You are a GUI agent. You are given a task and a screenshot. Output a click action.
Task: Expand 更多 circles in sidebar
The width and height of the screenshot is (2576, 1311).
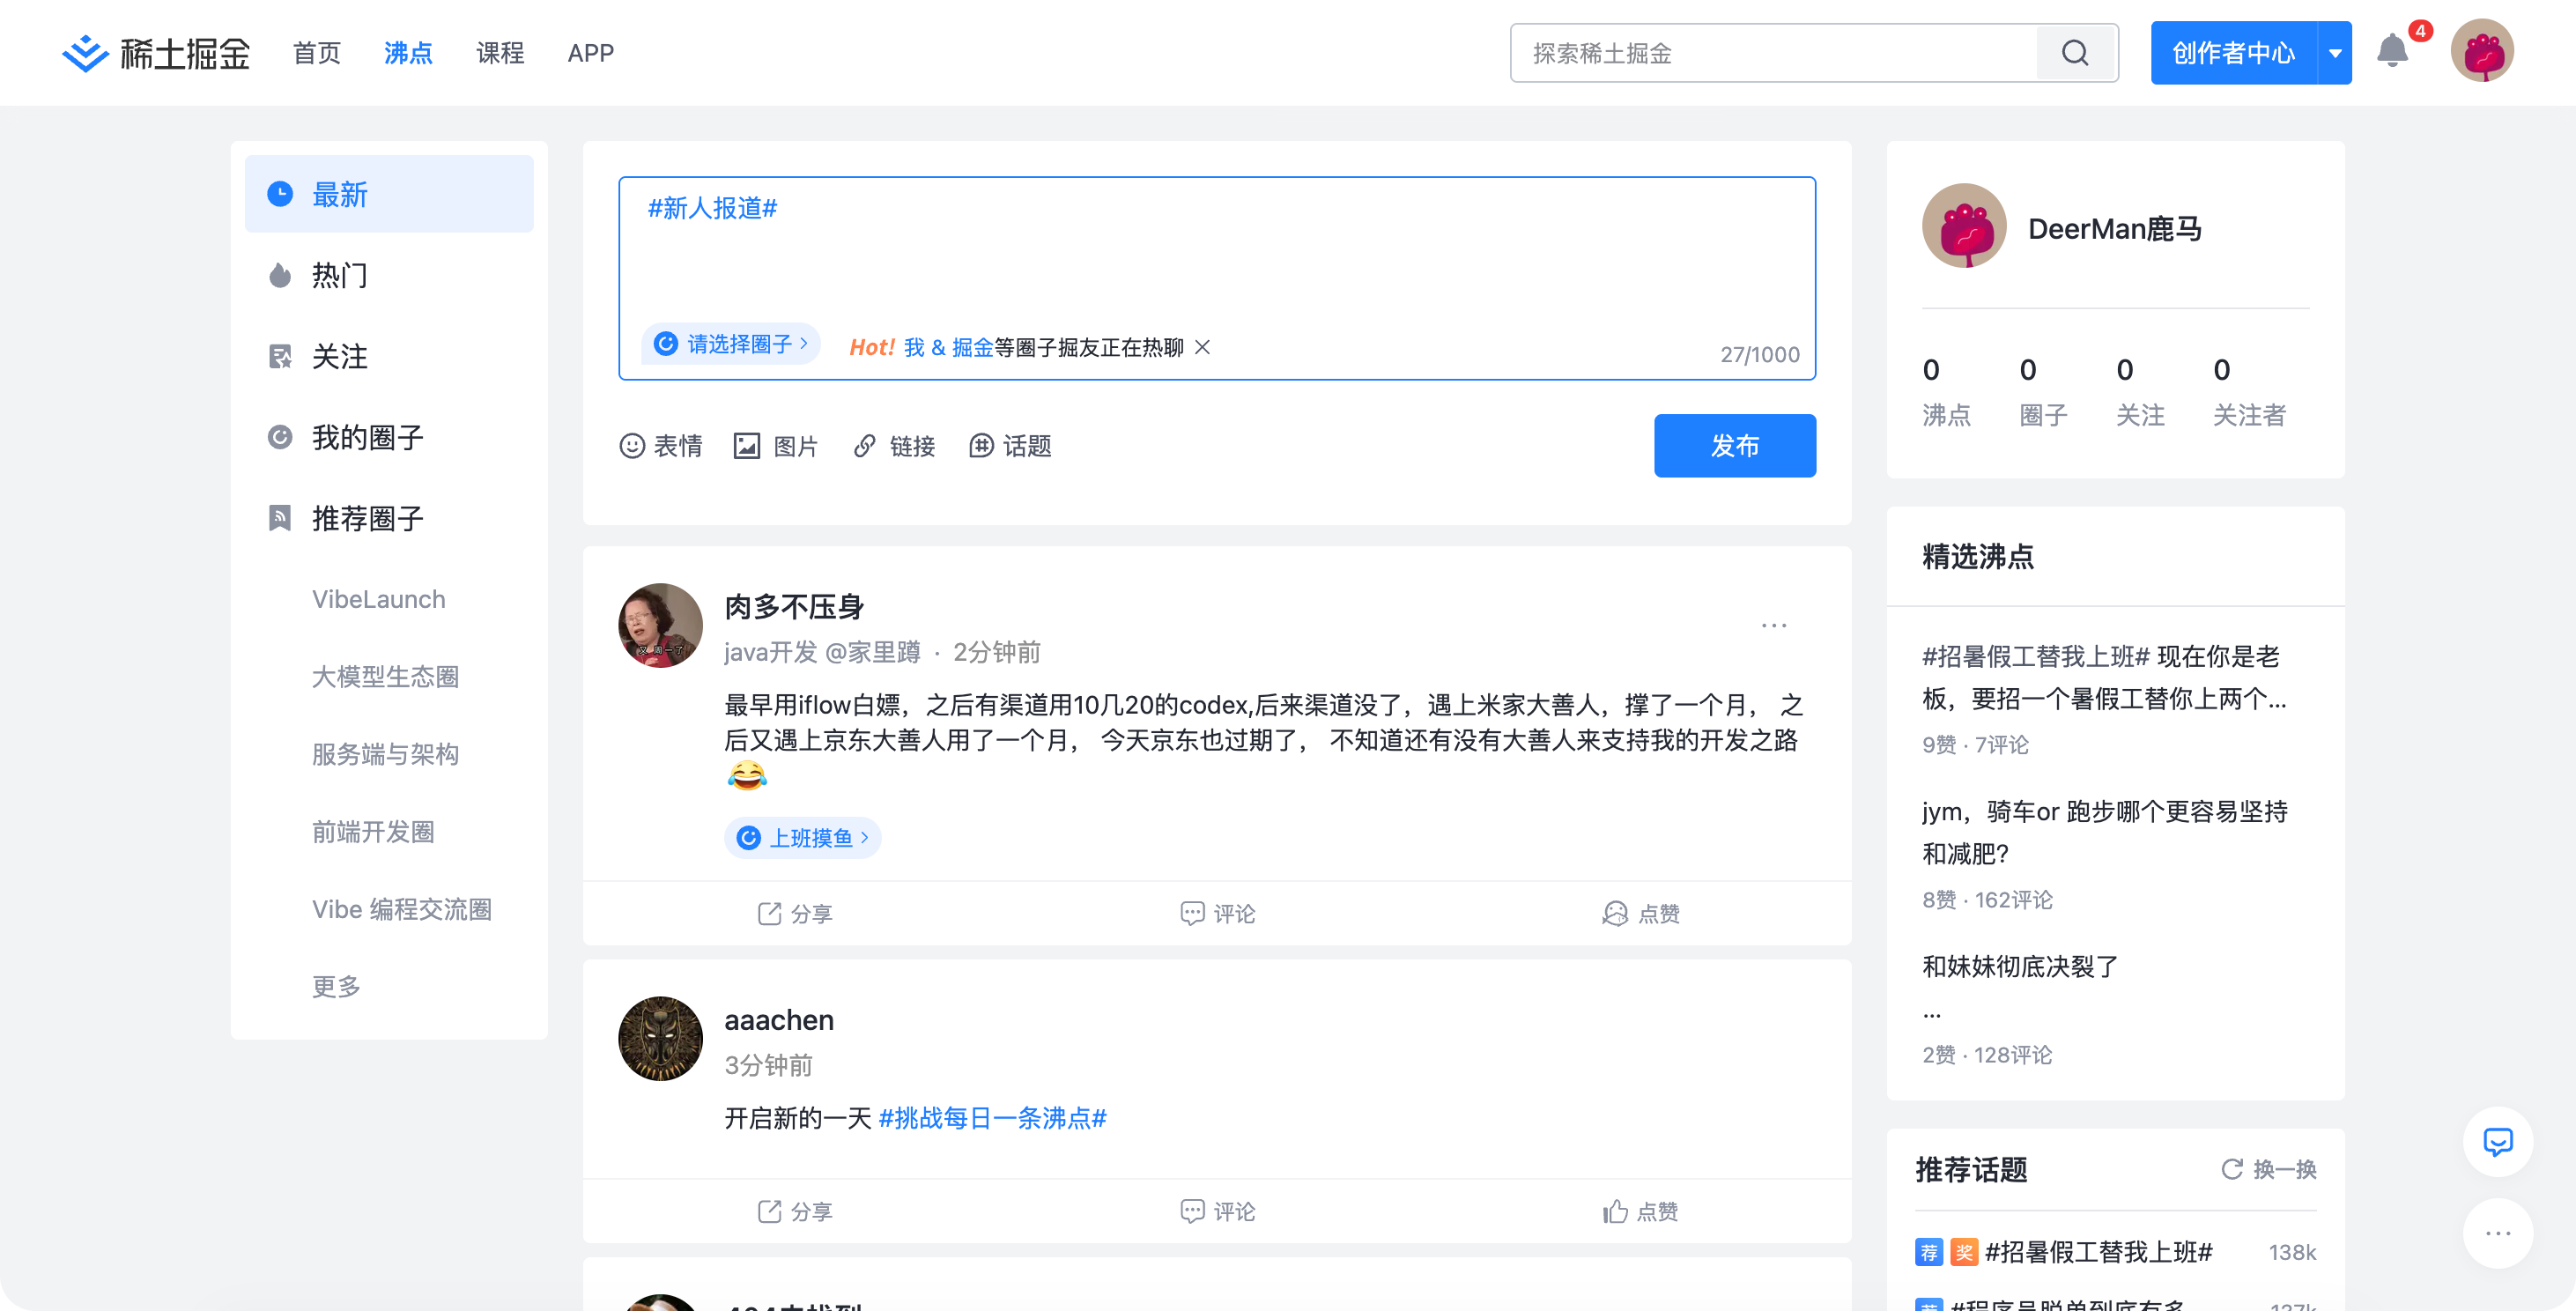click(336, 987)
